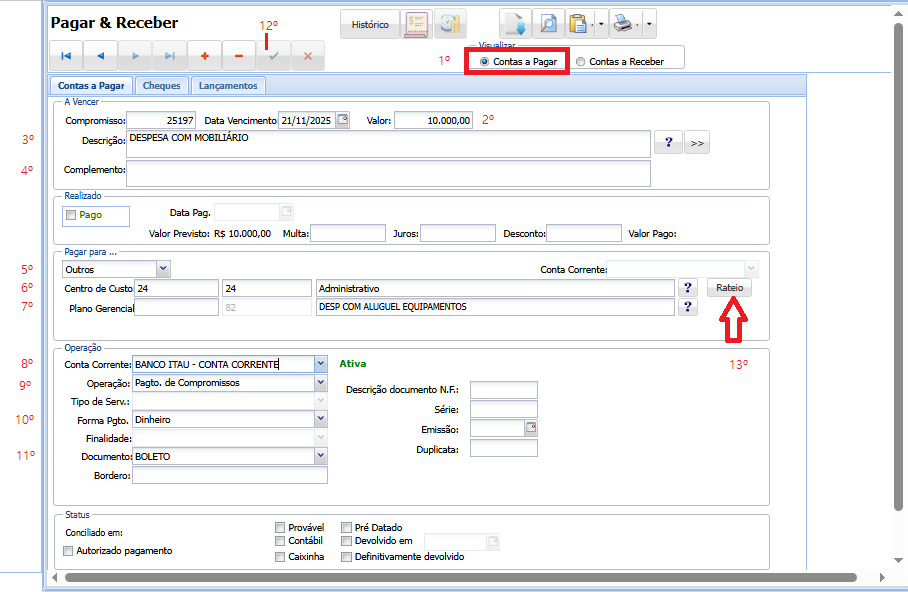Confirm entry with green checkmark
This screenshot has height=592, width=908.
(273, 56)
